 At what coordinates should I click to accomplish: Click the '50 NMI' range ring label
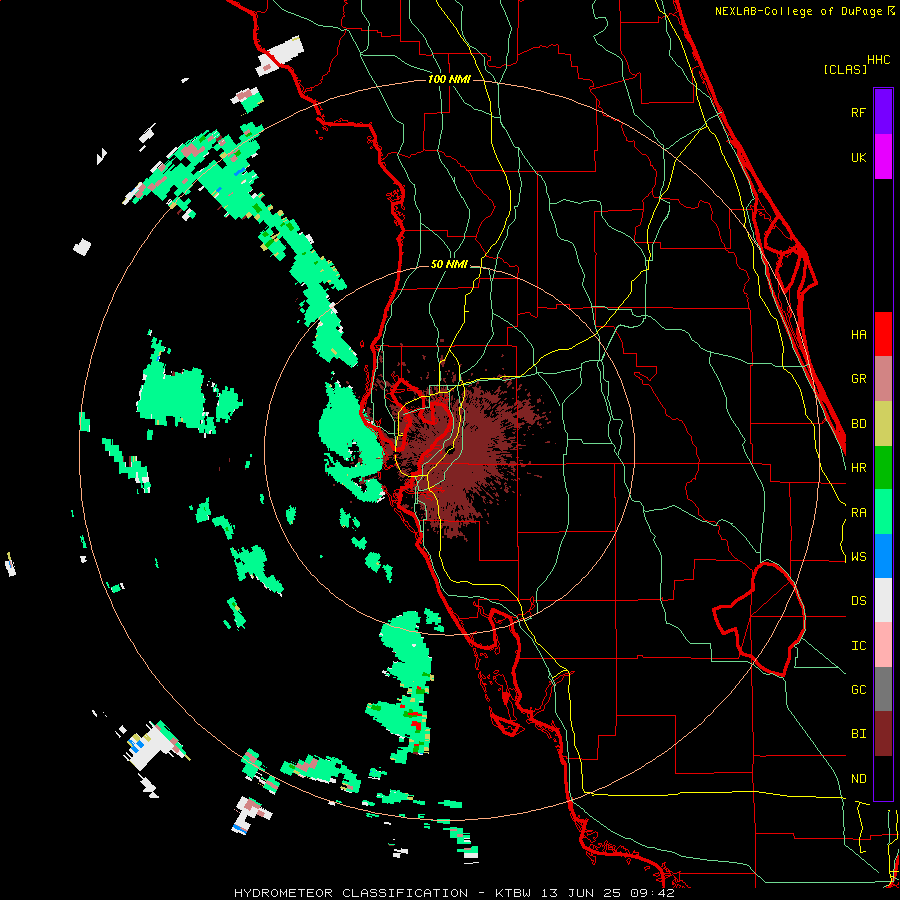(449, 265)
